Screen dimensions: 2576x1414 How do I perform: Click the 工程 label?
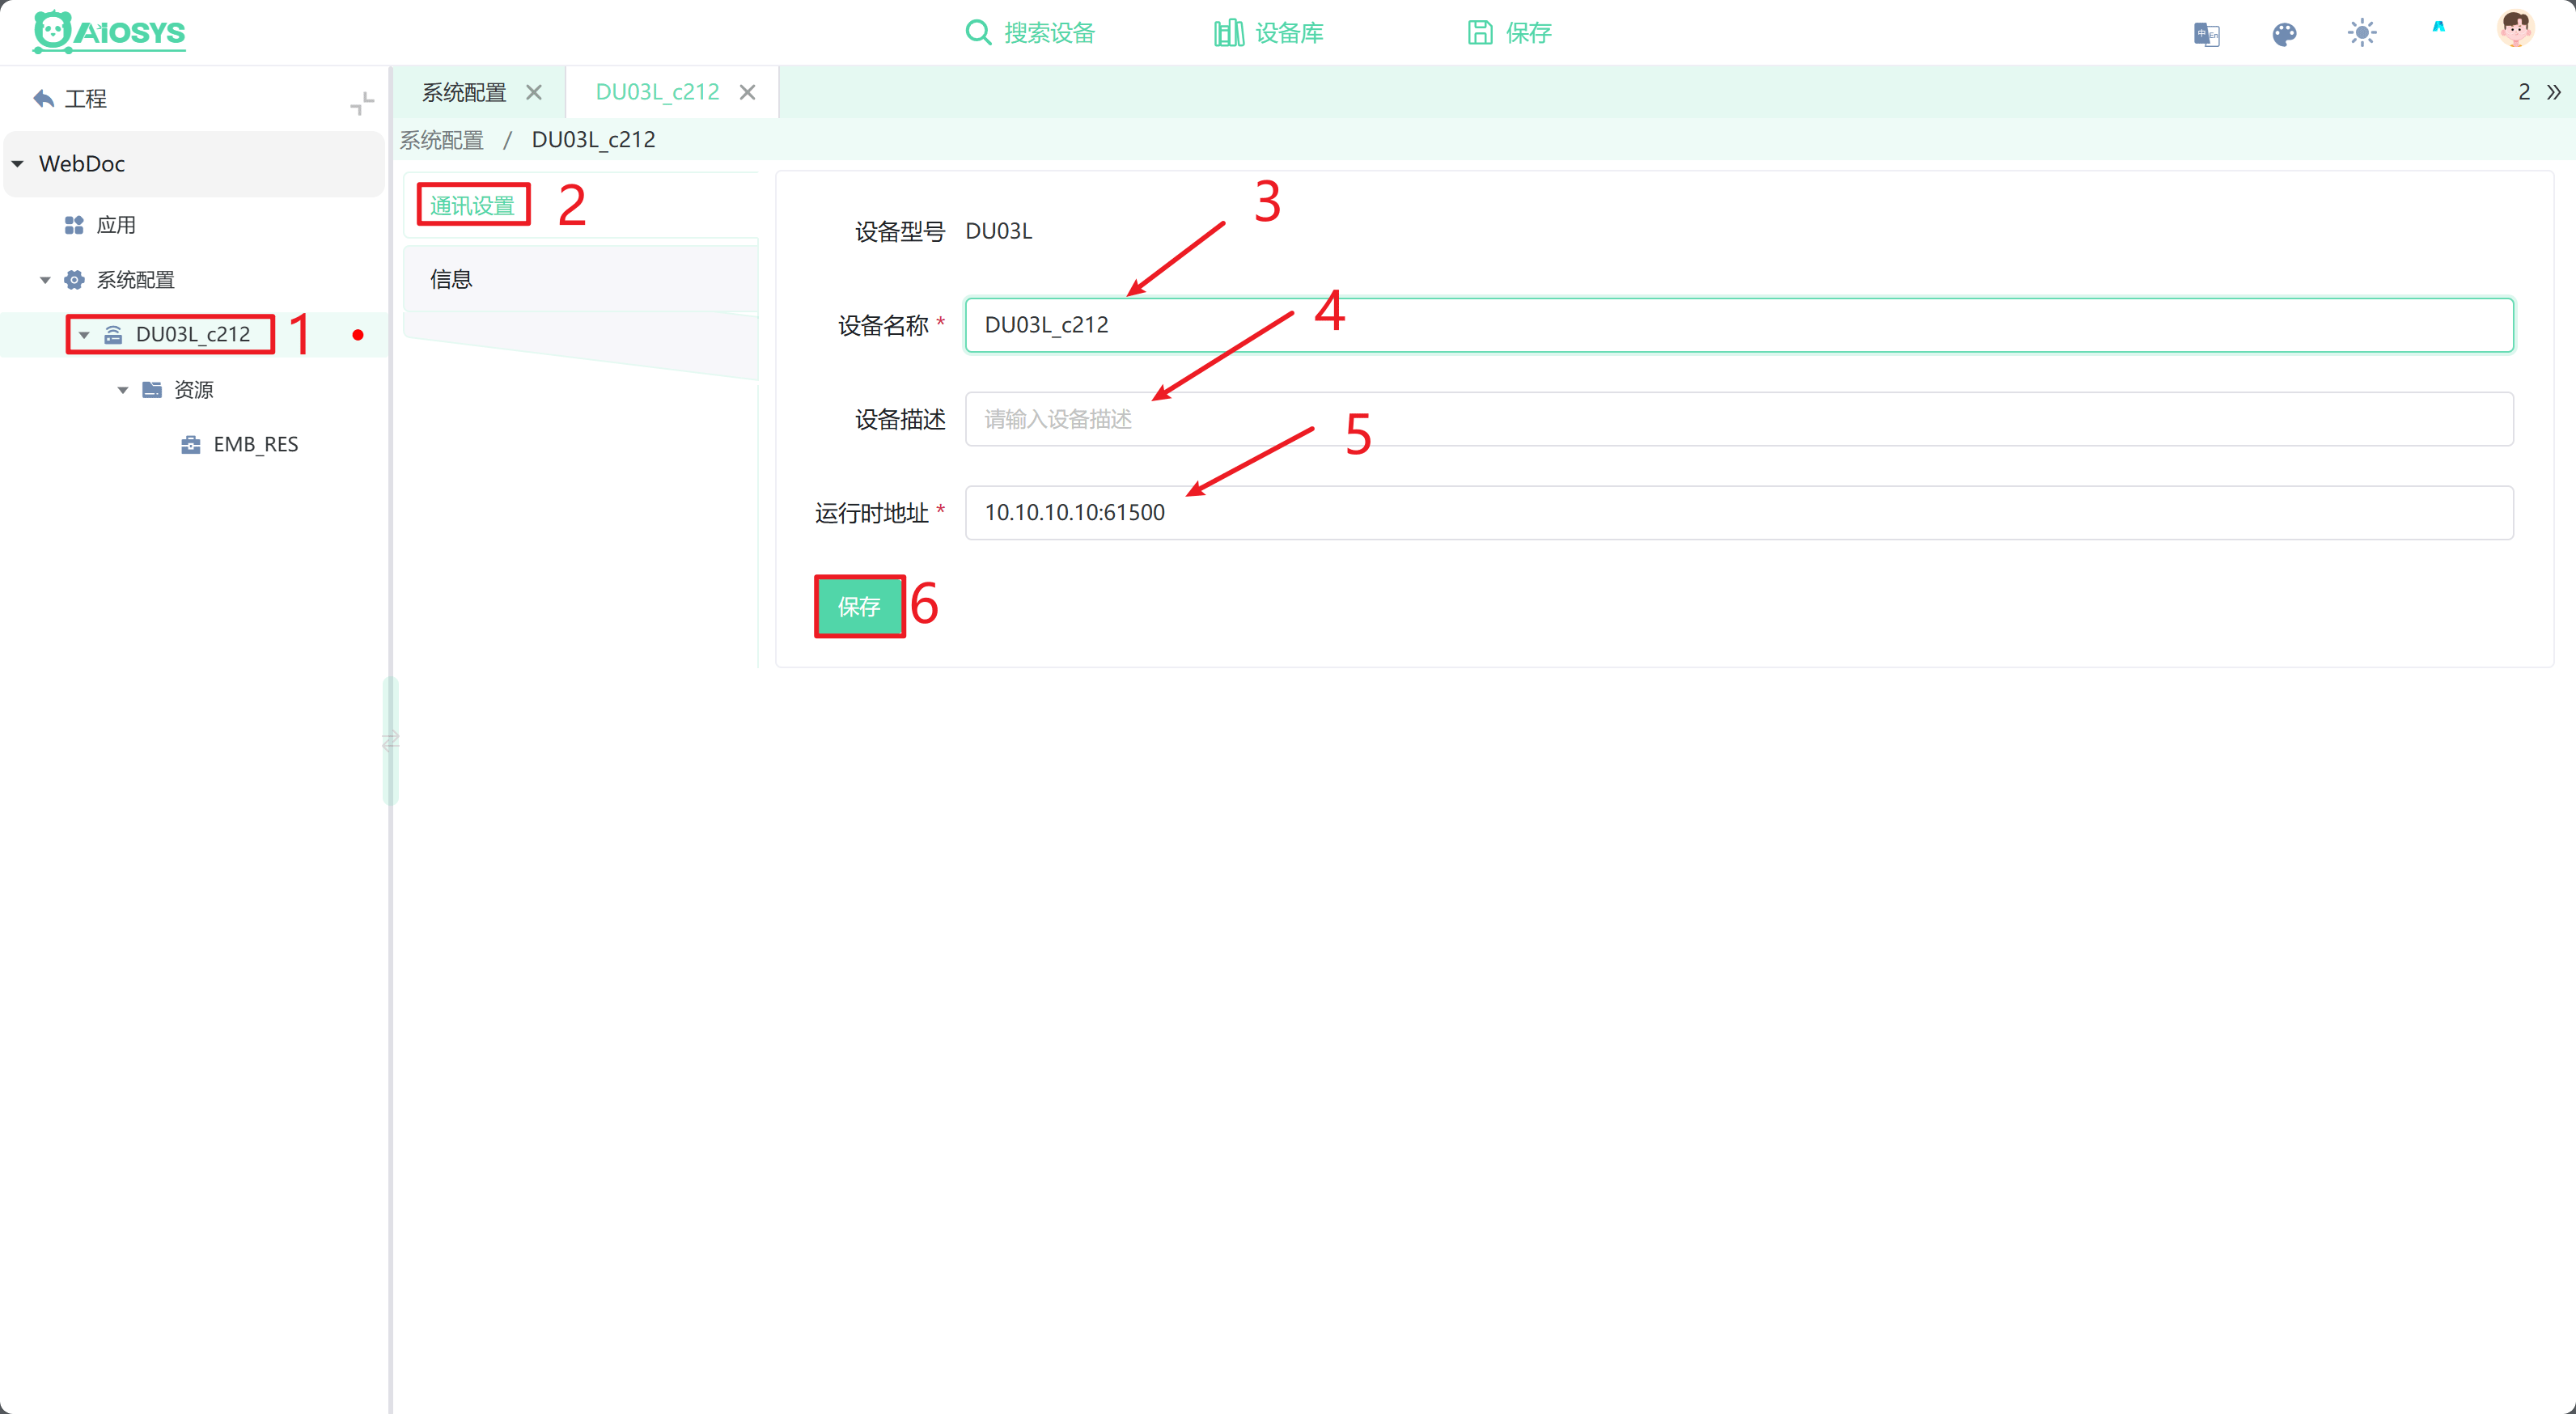point(86,98)
